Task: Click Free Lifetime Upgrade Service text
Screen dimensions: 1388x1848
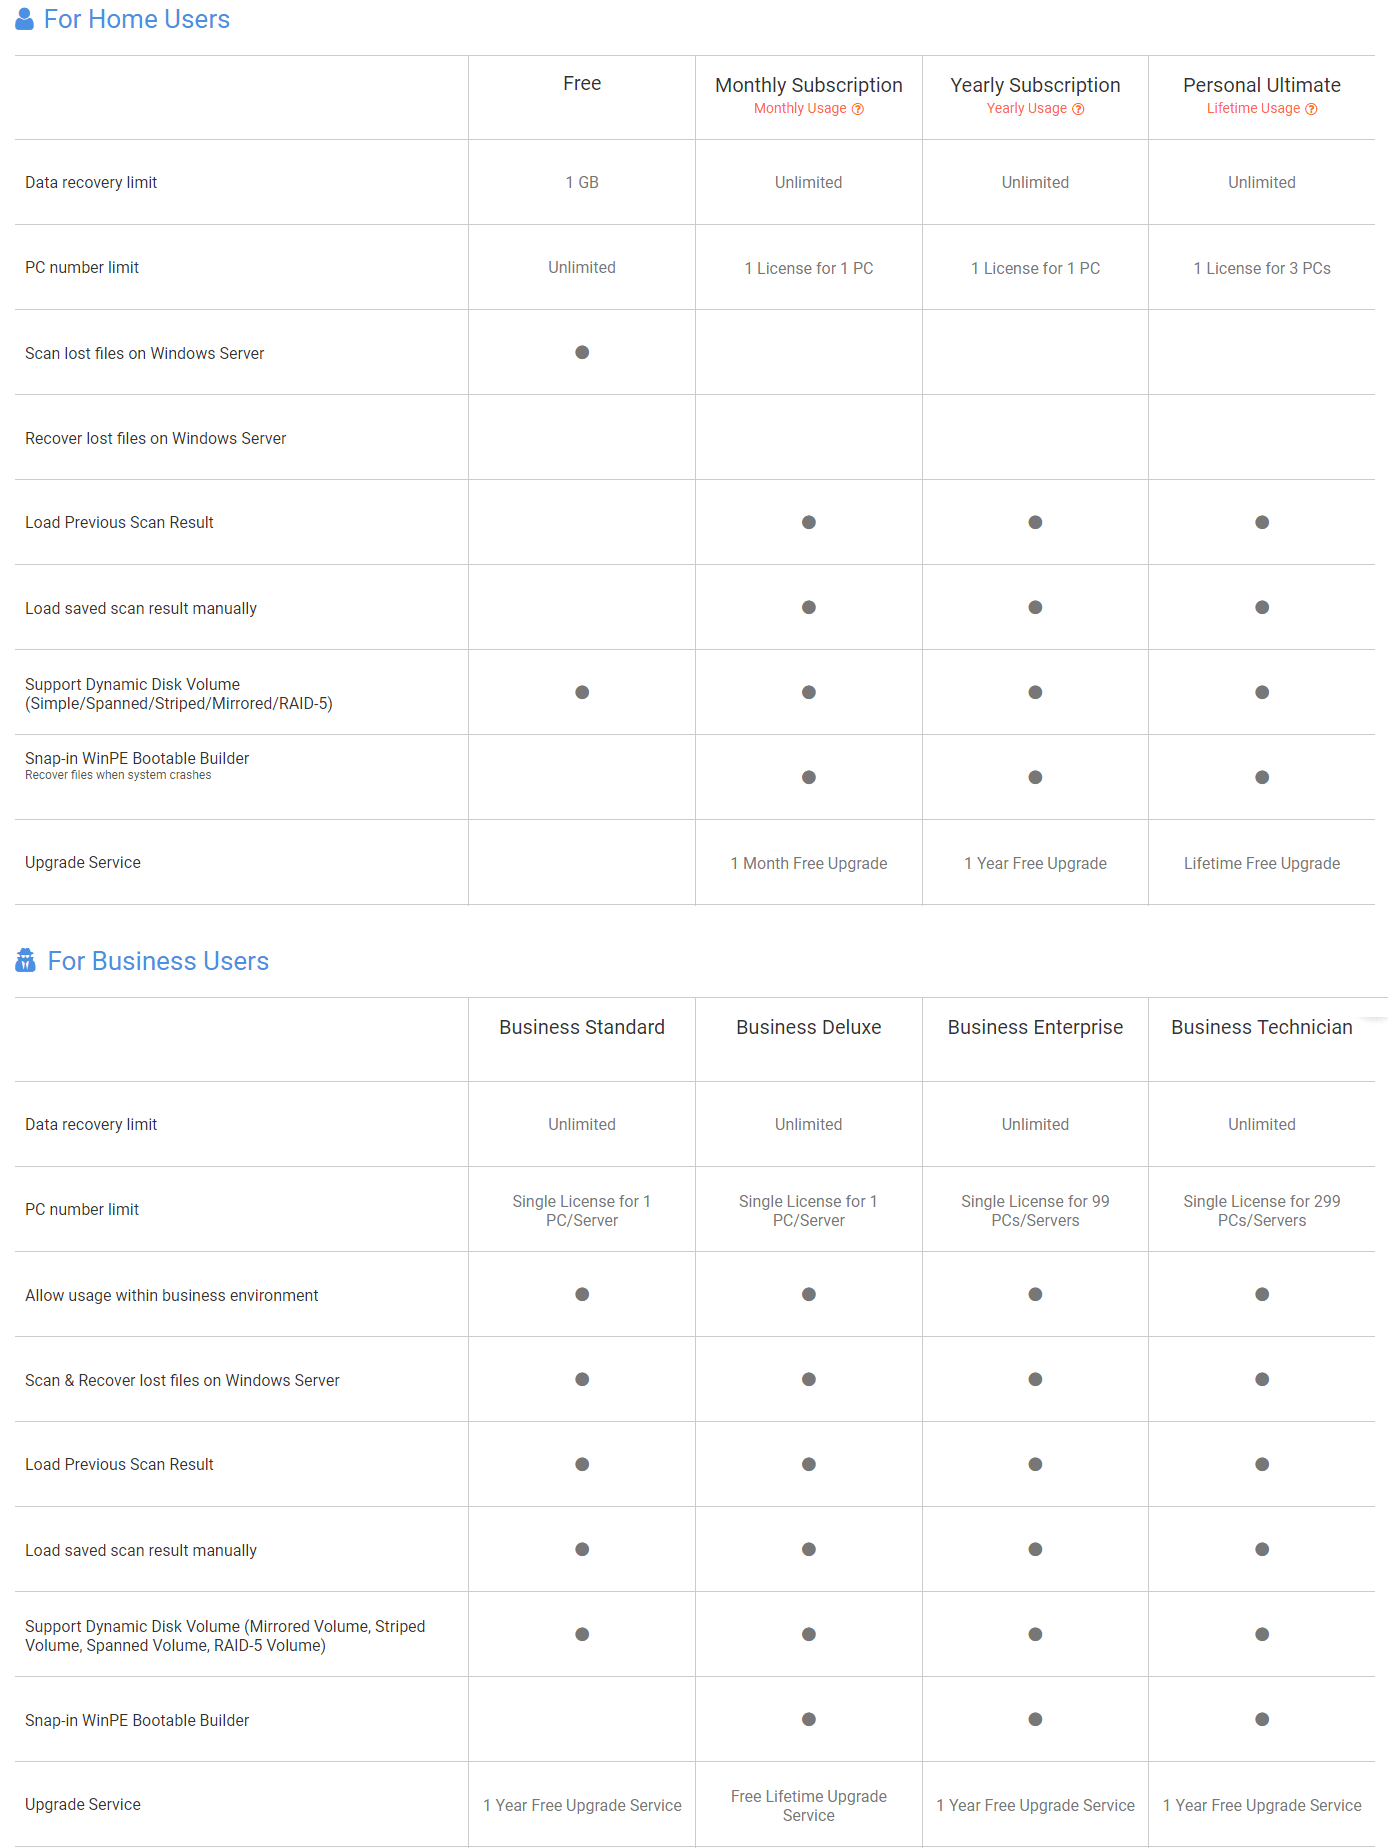Action: 809,1805
